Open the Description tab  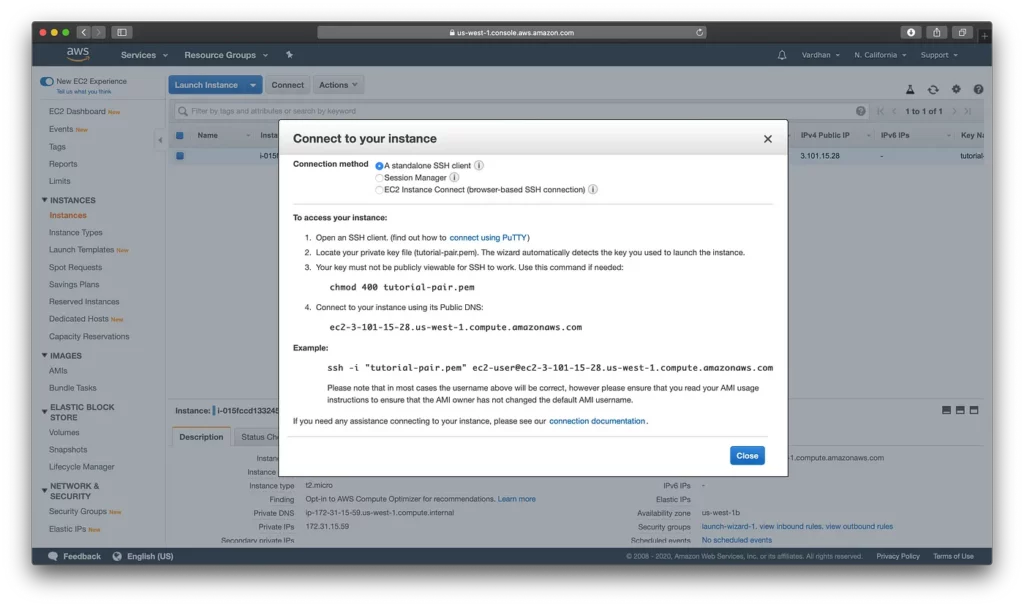click(x=201, y=437)
